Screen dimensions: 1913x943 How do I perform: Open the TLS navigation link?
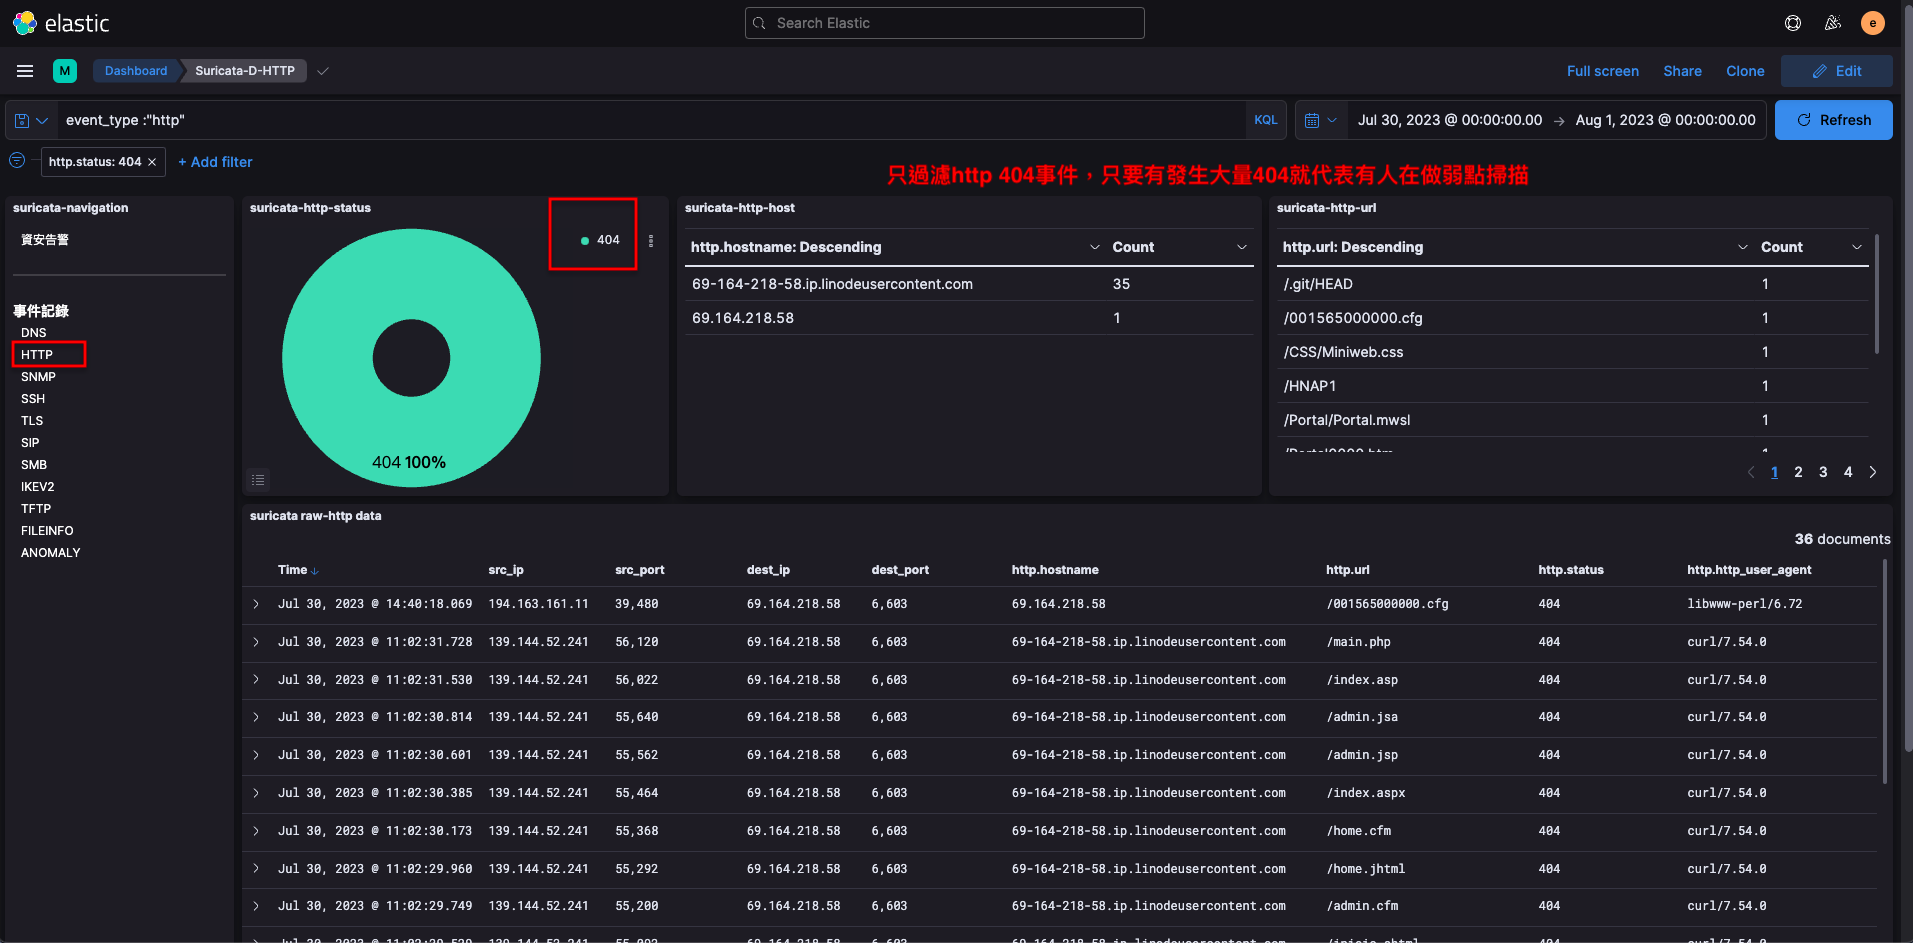(32, 421)
